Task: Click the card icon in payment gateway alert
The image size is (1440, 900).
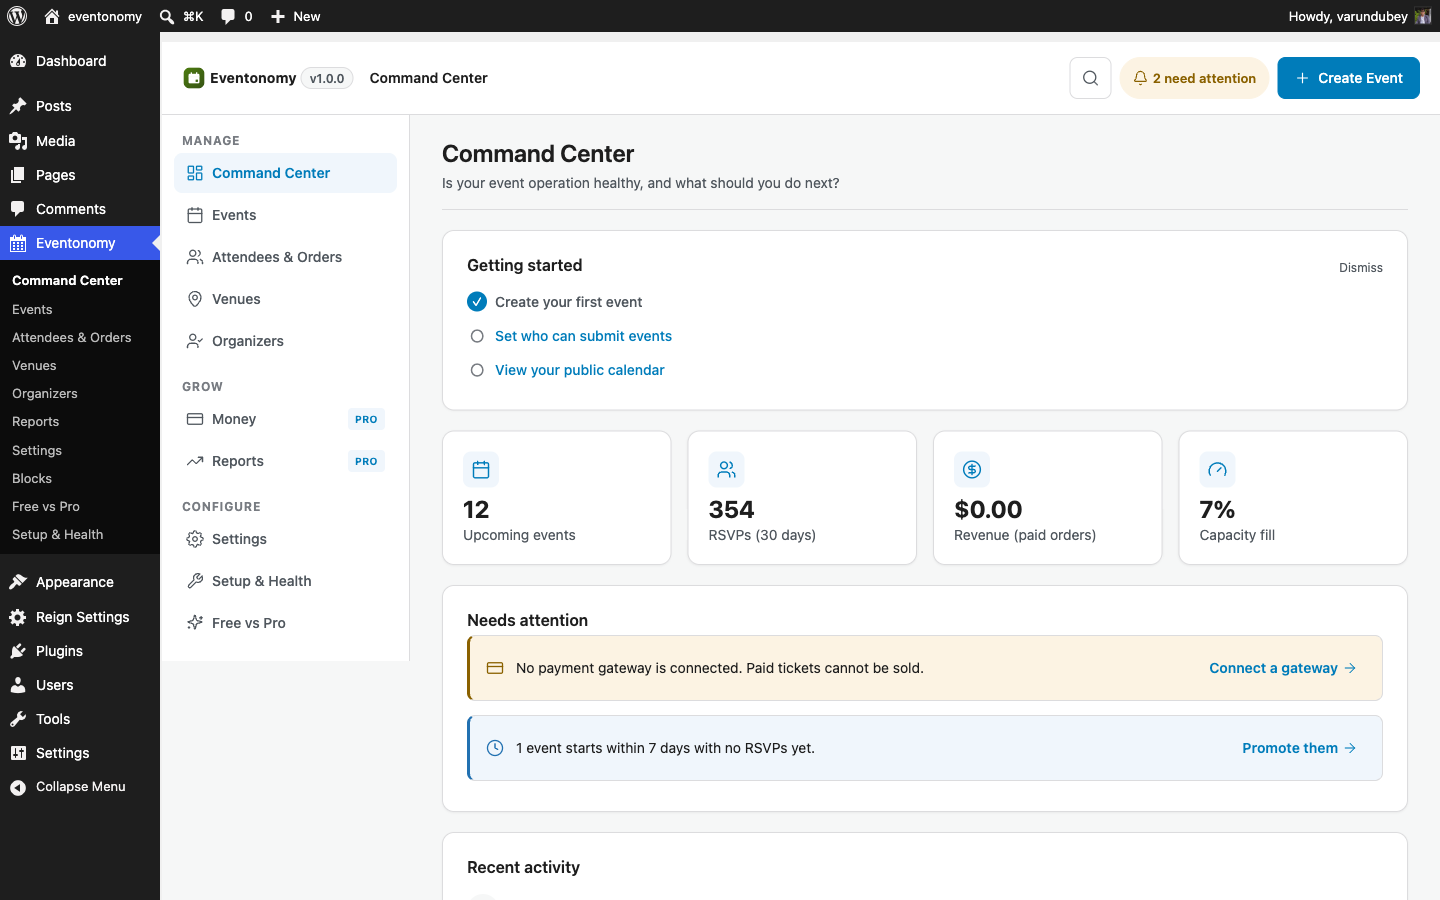Action: [x=495, y=668]
